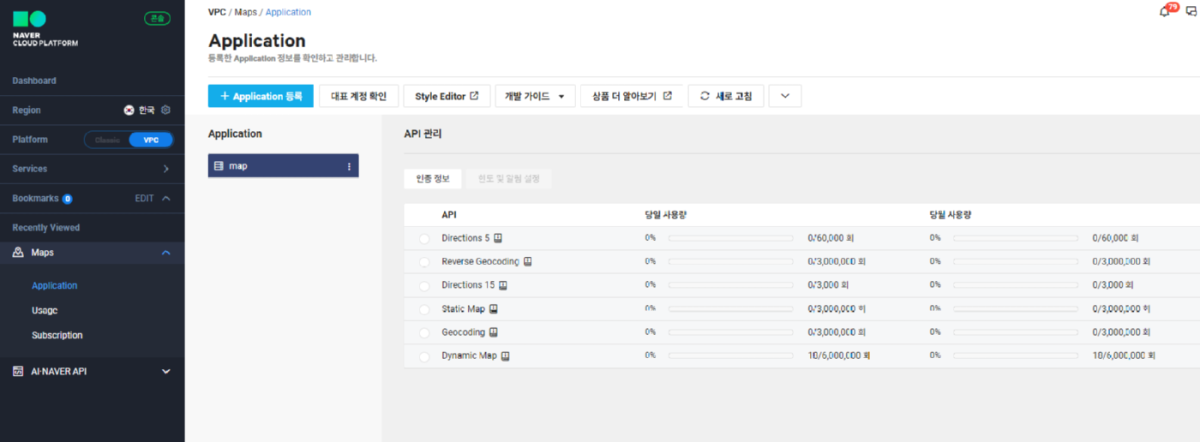This screenshot has width=1200, height=442.
Task: Open Usage in the Maps menu
Action: coord(44,311)
